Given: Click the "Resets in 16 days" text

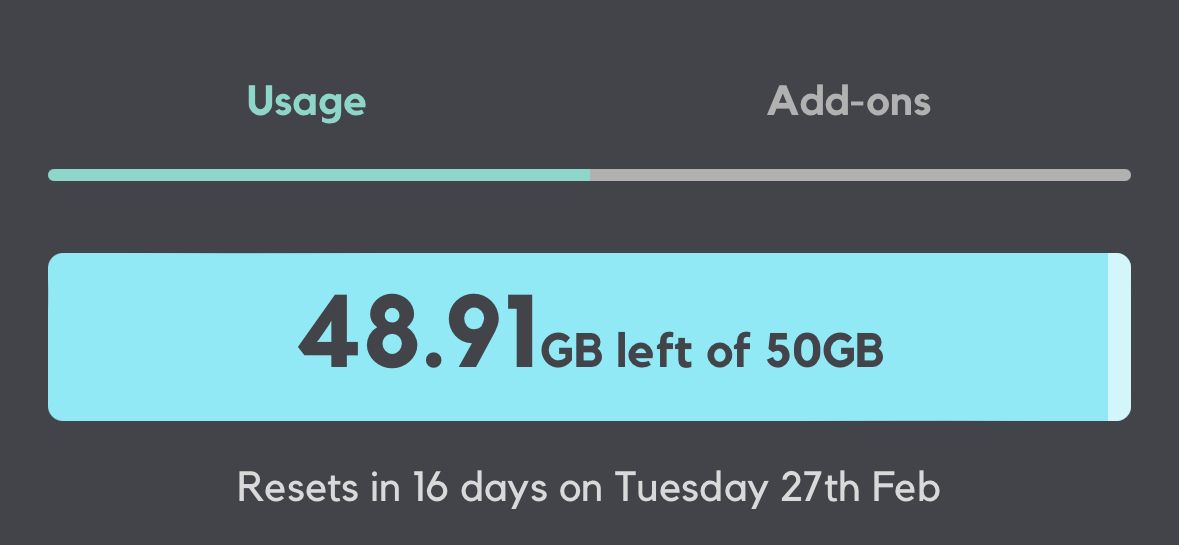Looking at the screenshot, I should (391, 488).
